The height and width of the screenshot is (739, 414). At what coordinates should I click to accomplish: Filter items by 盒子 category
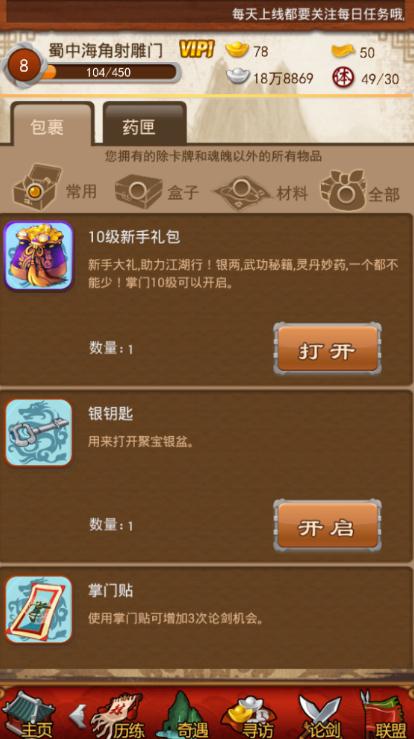pyautogui.click(x=157, y=192)
